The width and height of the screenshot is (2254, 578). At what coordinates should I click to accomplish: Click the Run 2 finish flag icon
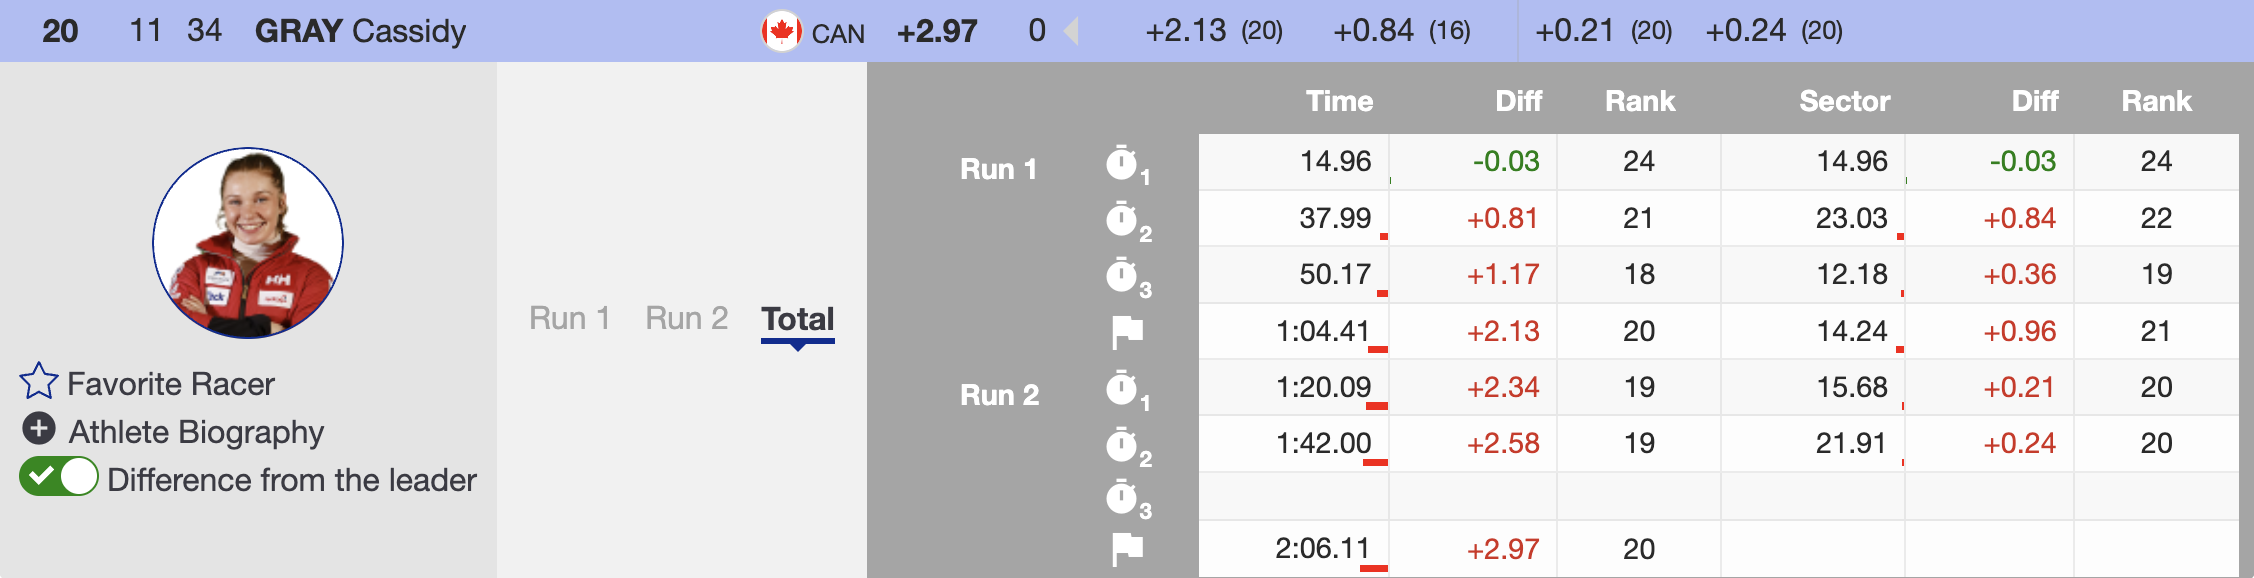(x=1127, y=549)
